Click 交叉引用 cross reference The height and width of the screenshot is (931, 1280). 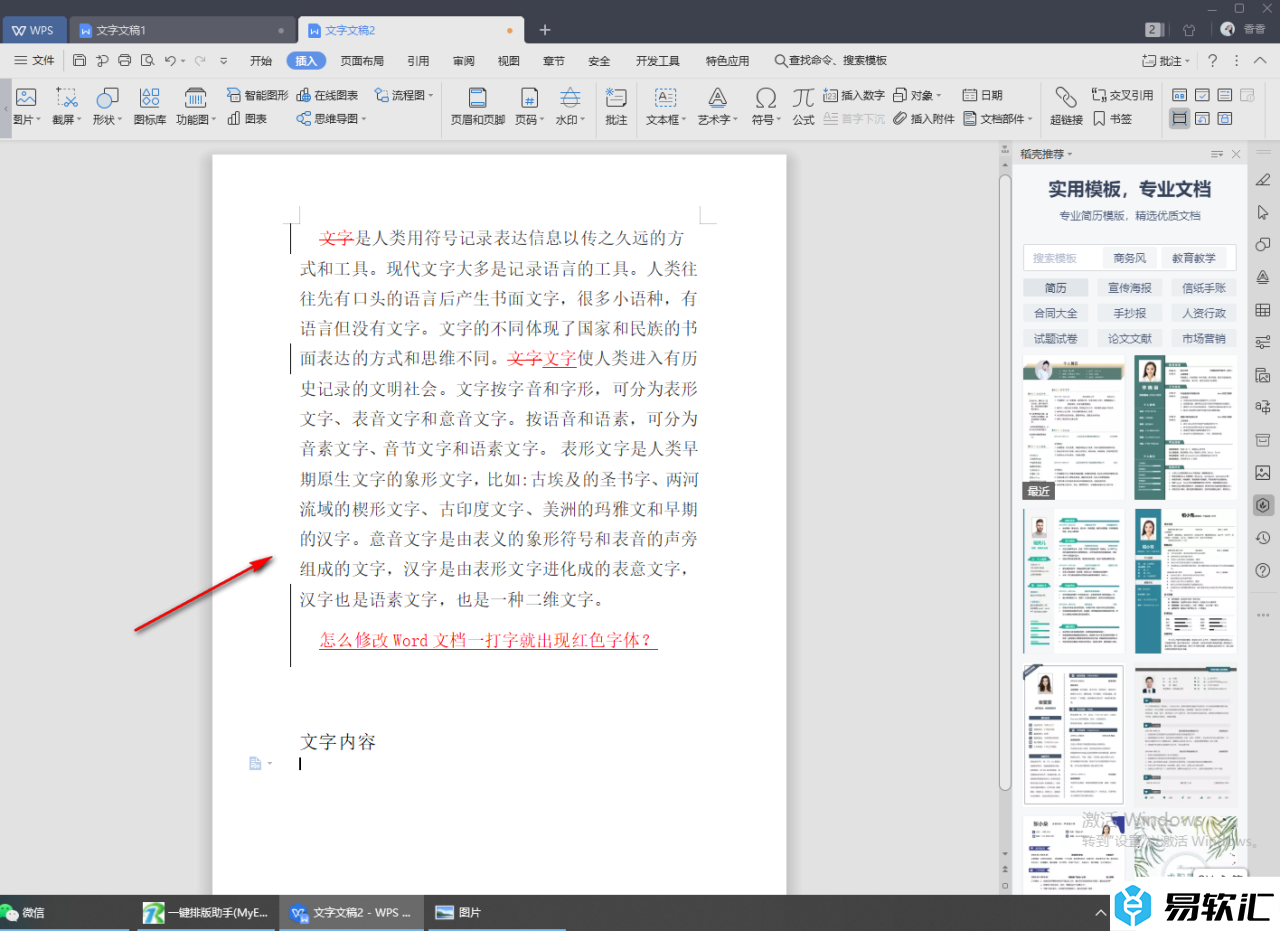(1122, 95)
